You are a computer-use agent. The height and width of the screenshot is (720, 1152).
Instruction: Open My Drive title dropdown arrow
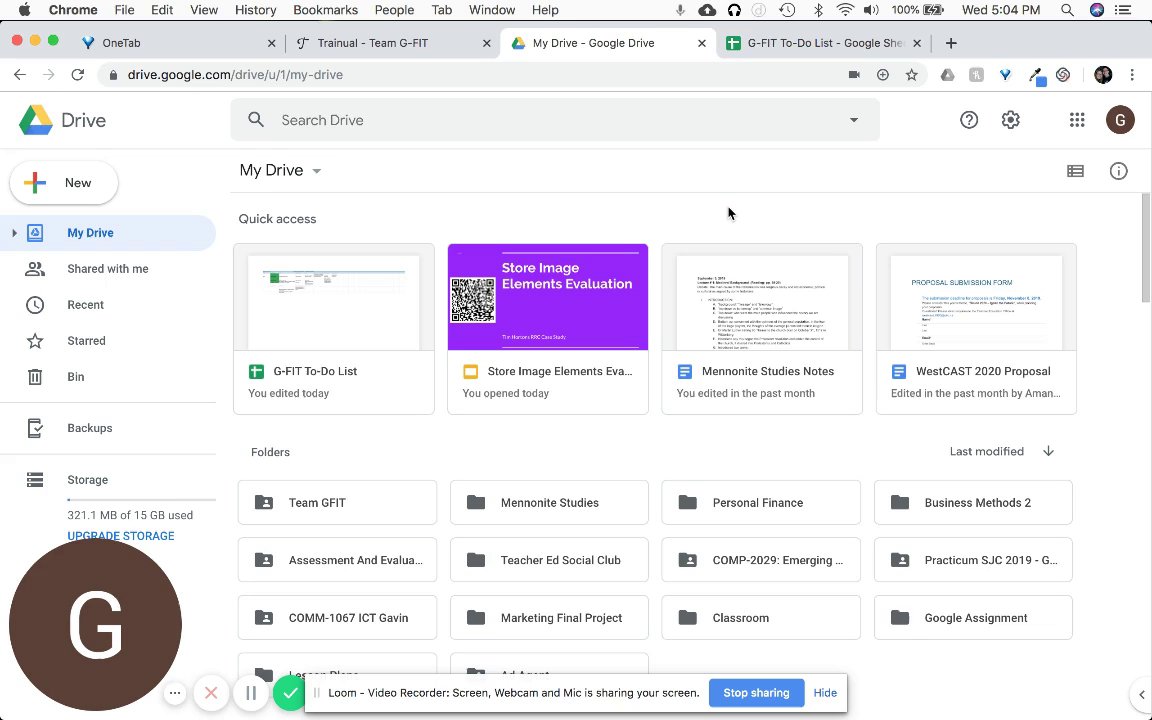click(316, 171)
